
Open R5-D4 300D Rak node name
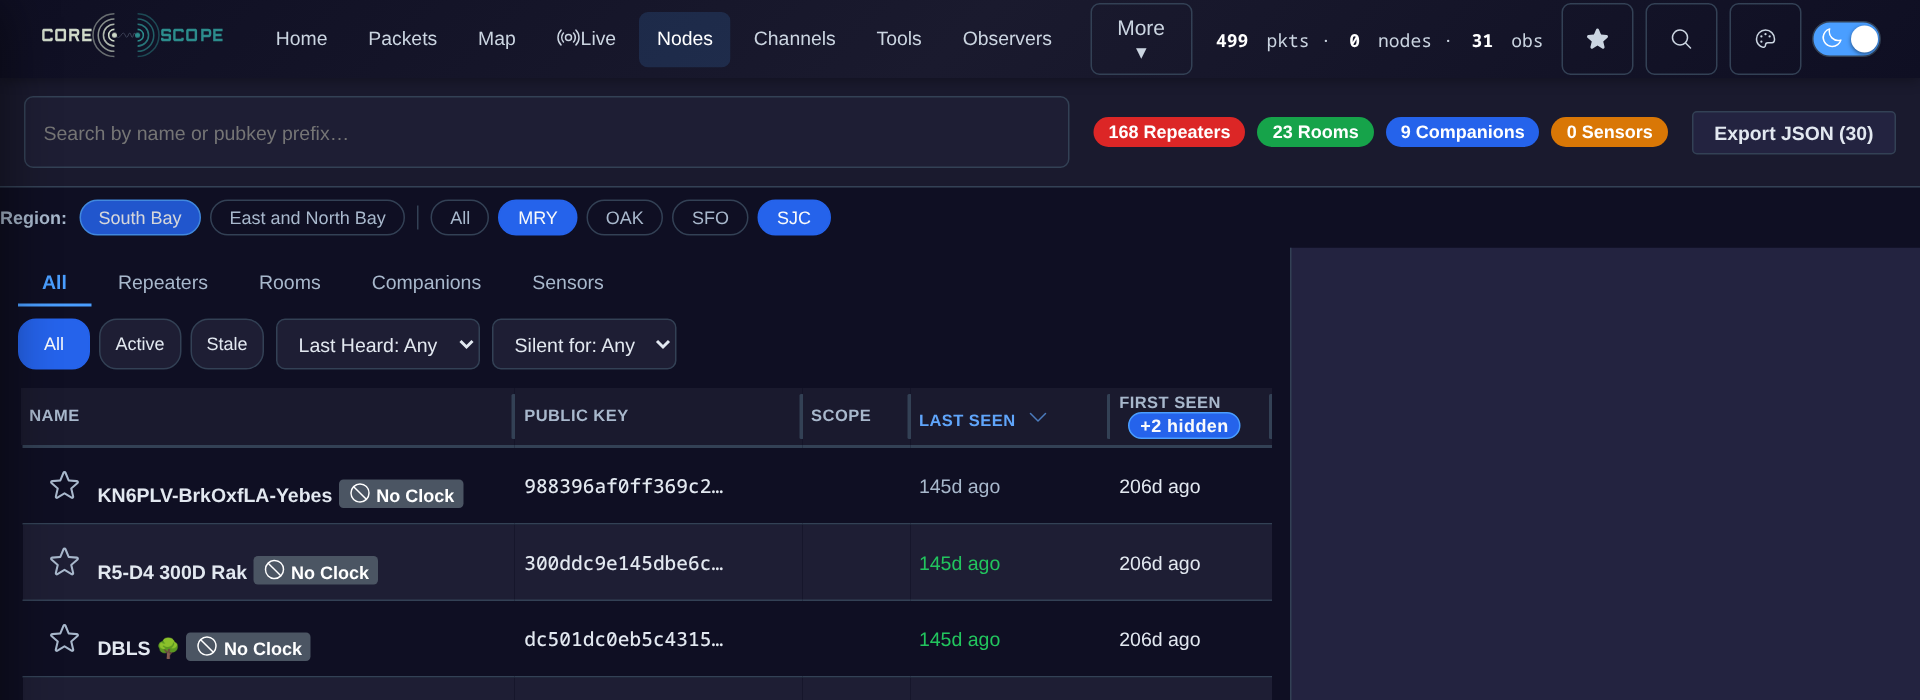pos(172,572)
